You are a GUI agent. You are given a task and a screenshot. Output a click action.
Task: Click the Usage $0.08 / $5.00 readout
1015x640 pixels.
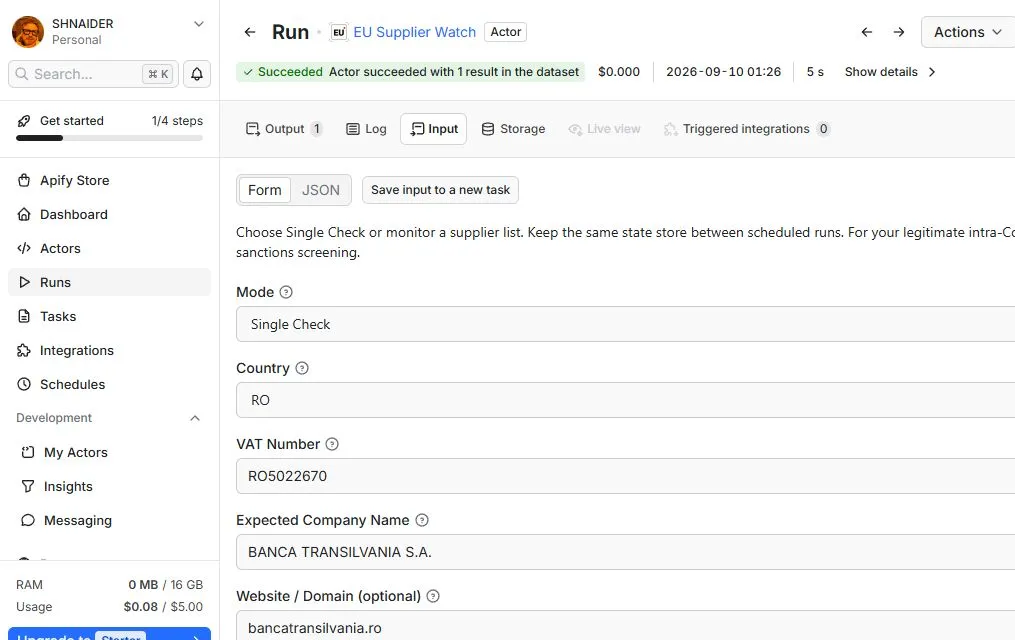[x=109, y=607]
